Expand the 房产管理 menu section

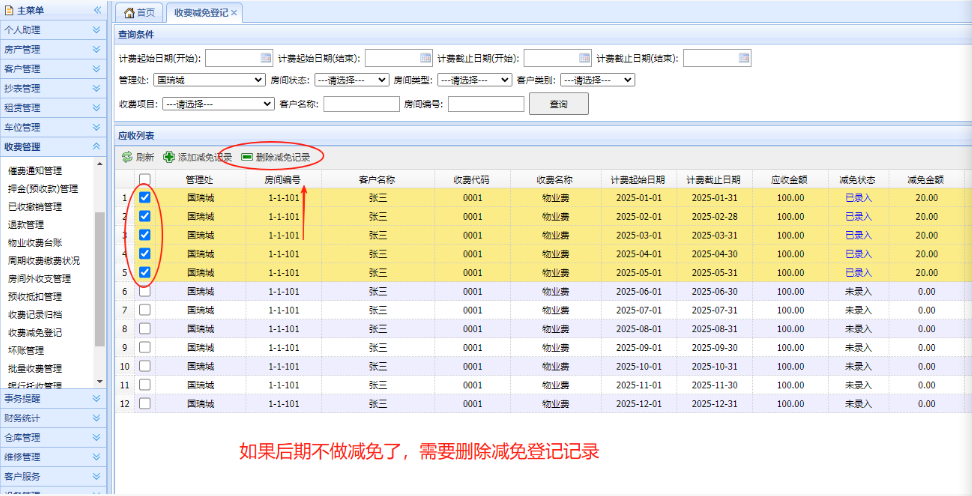coord(53,49)
